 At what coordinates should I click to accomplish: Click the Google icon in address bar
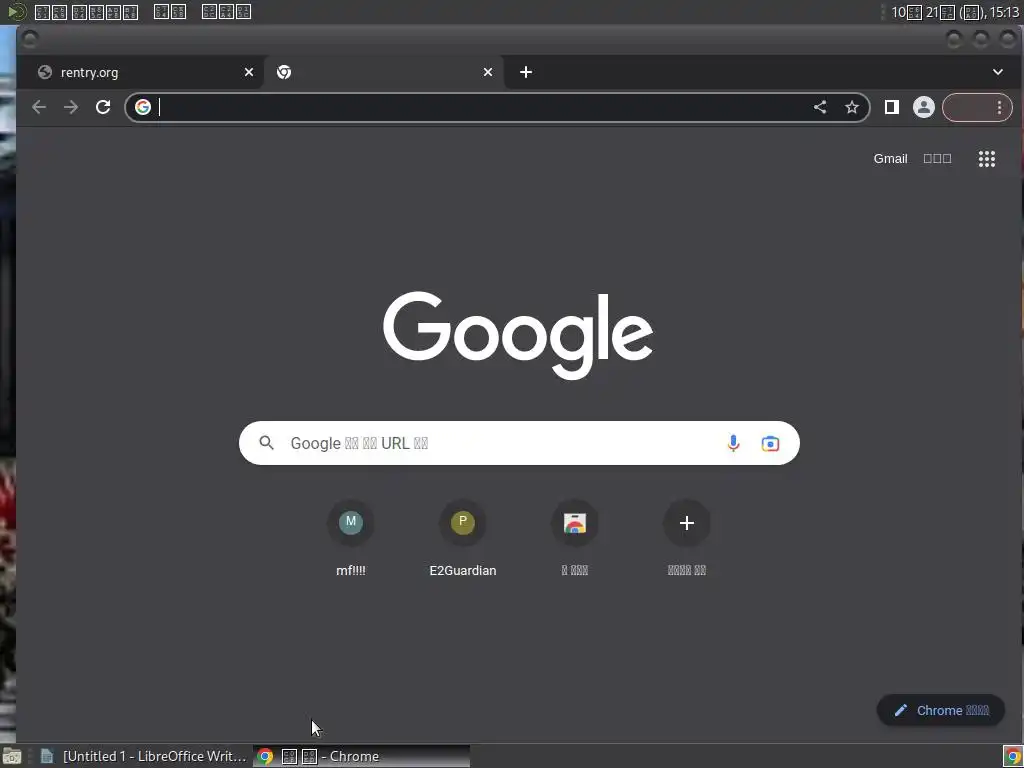click(x=143, y=107)
